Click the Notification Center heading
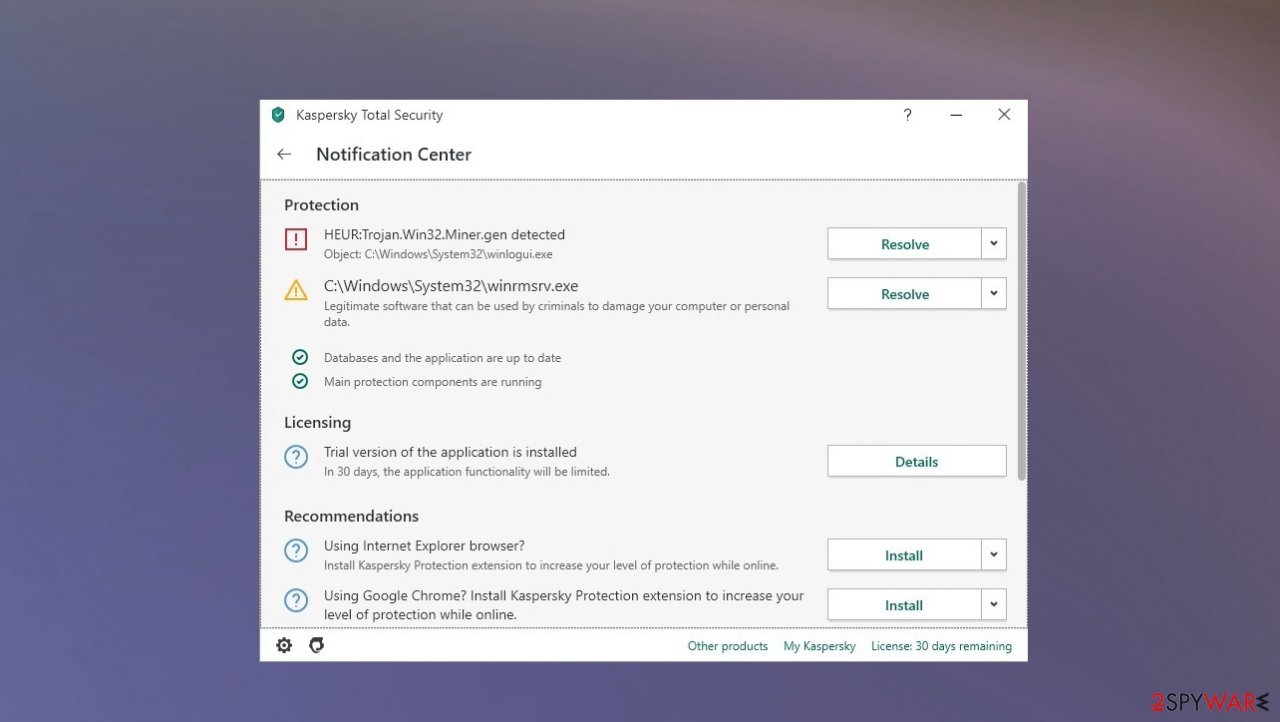Viewport: 1280px width, 722px height. click(394, 154)
